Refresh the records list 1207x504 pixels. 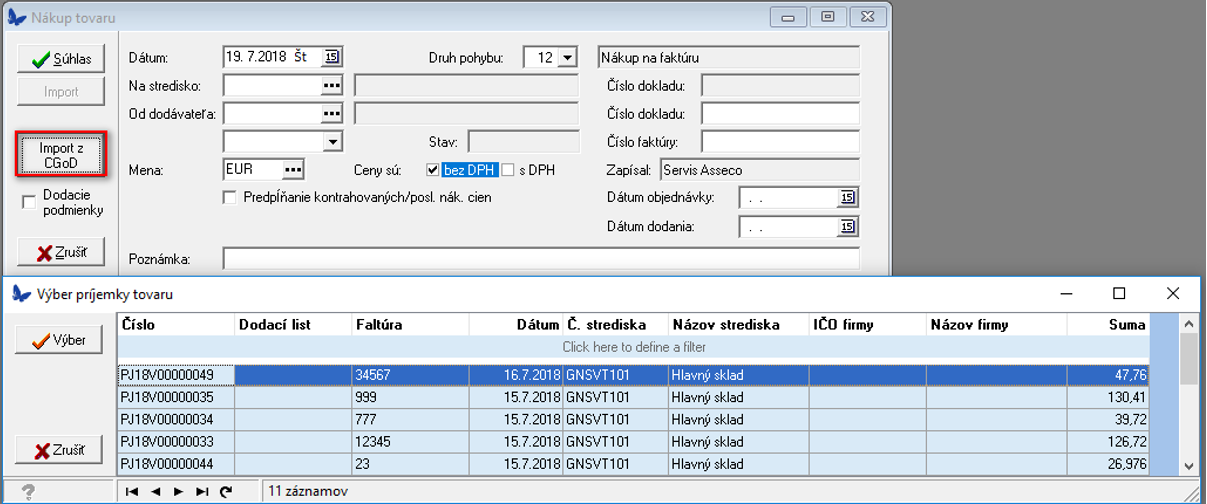click(226, 491)
